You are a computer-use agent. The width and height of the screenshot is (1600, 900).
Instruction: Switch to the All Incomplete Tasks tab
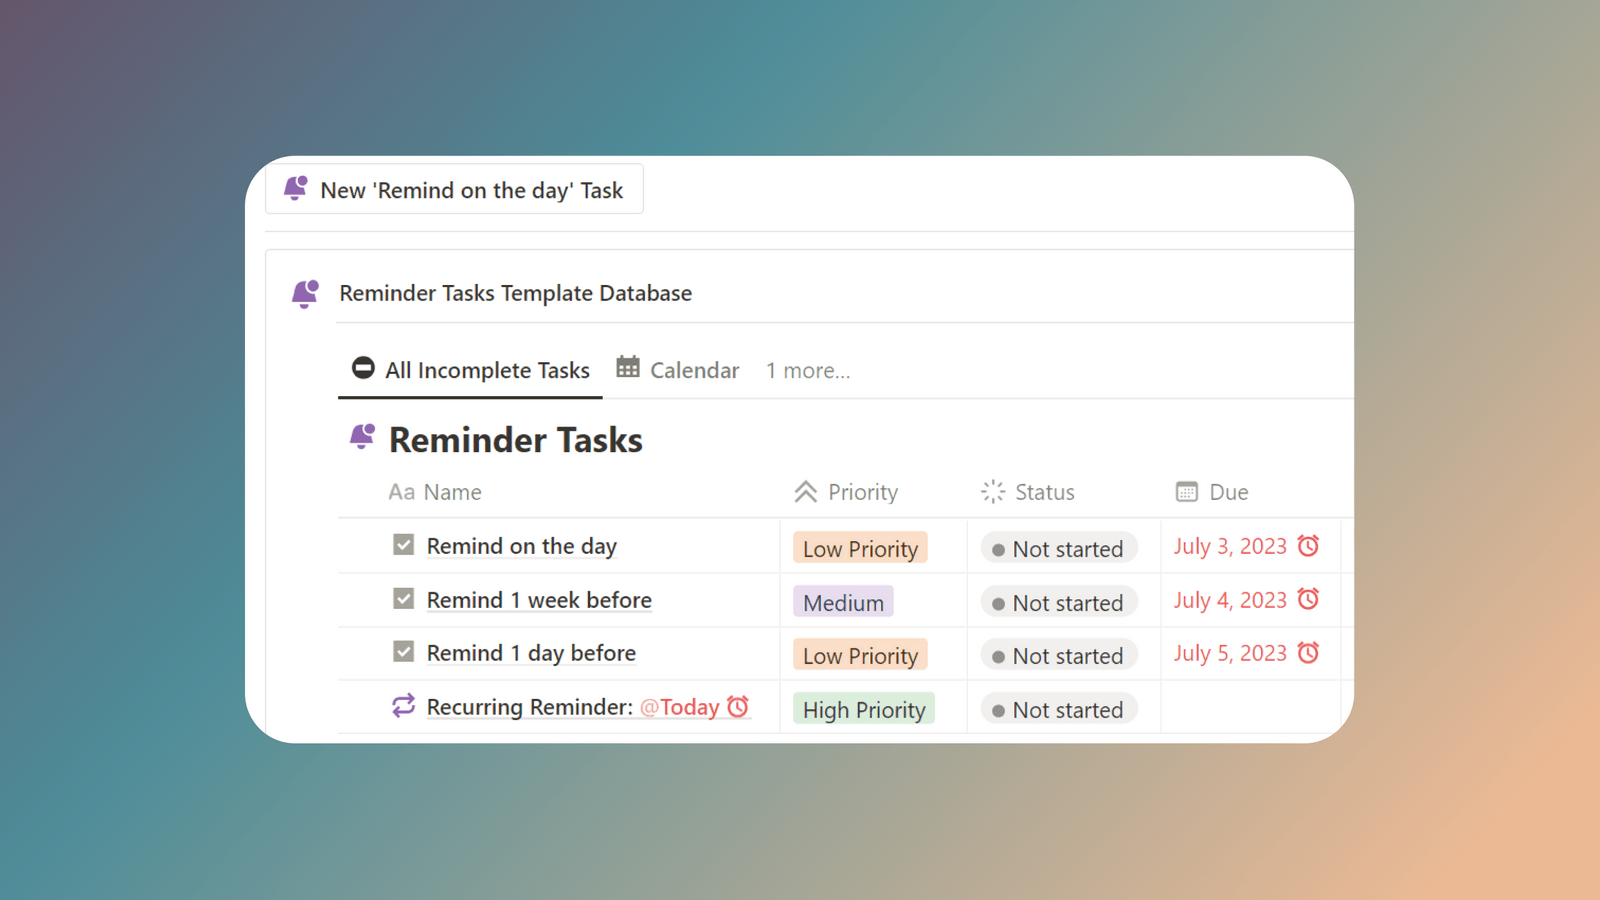click(487, 370)
